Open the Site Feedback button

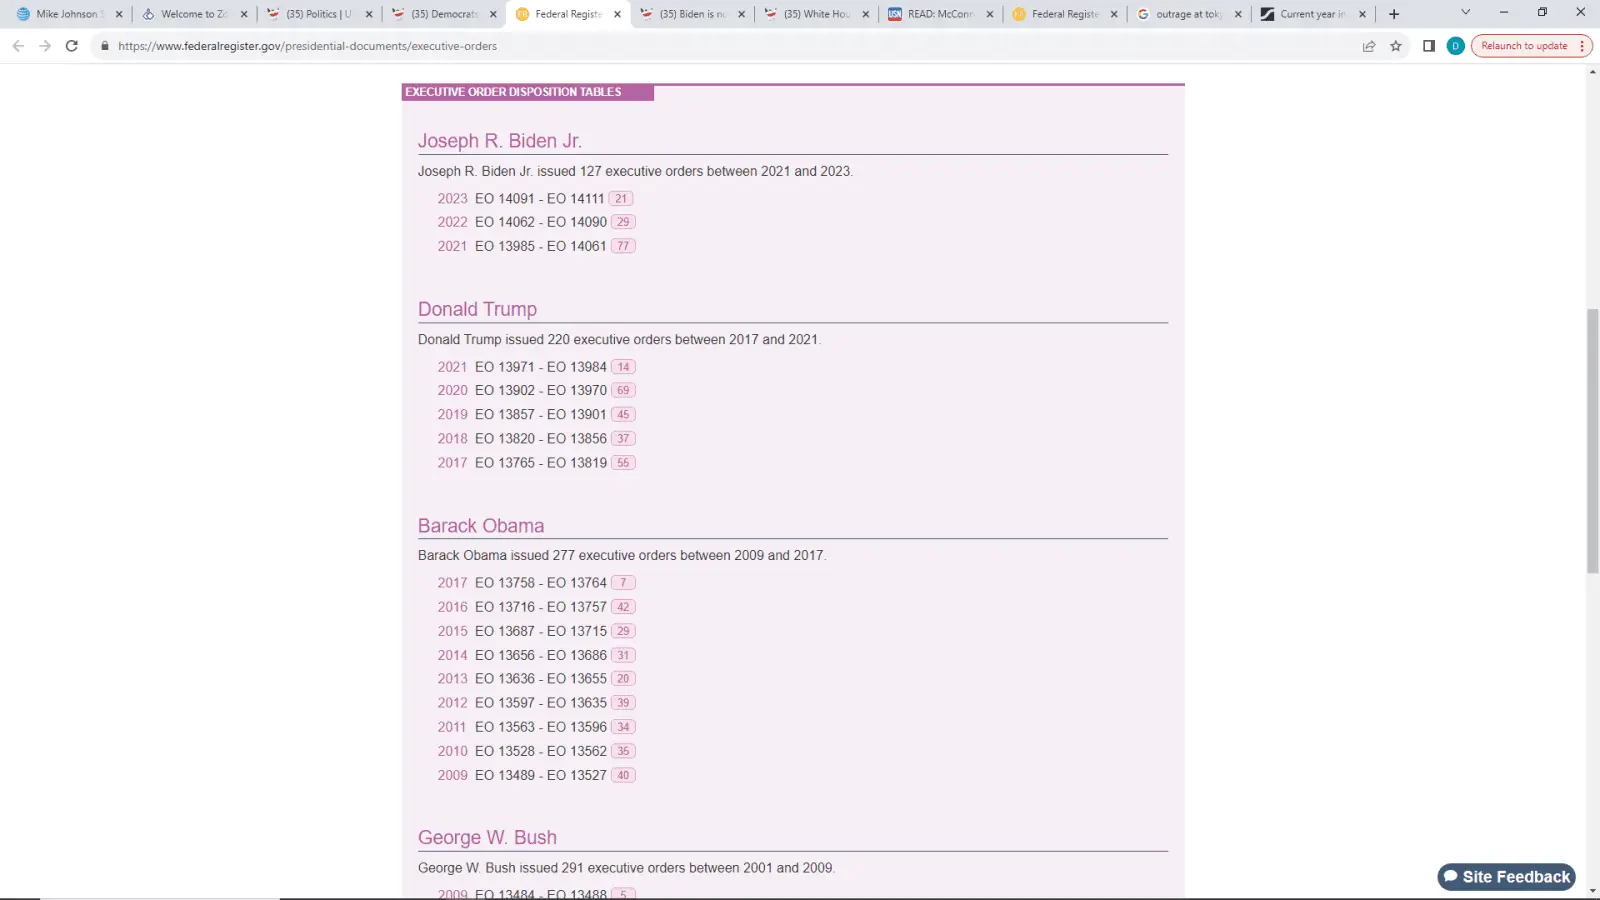click(x=1506, y=877)
